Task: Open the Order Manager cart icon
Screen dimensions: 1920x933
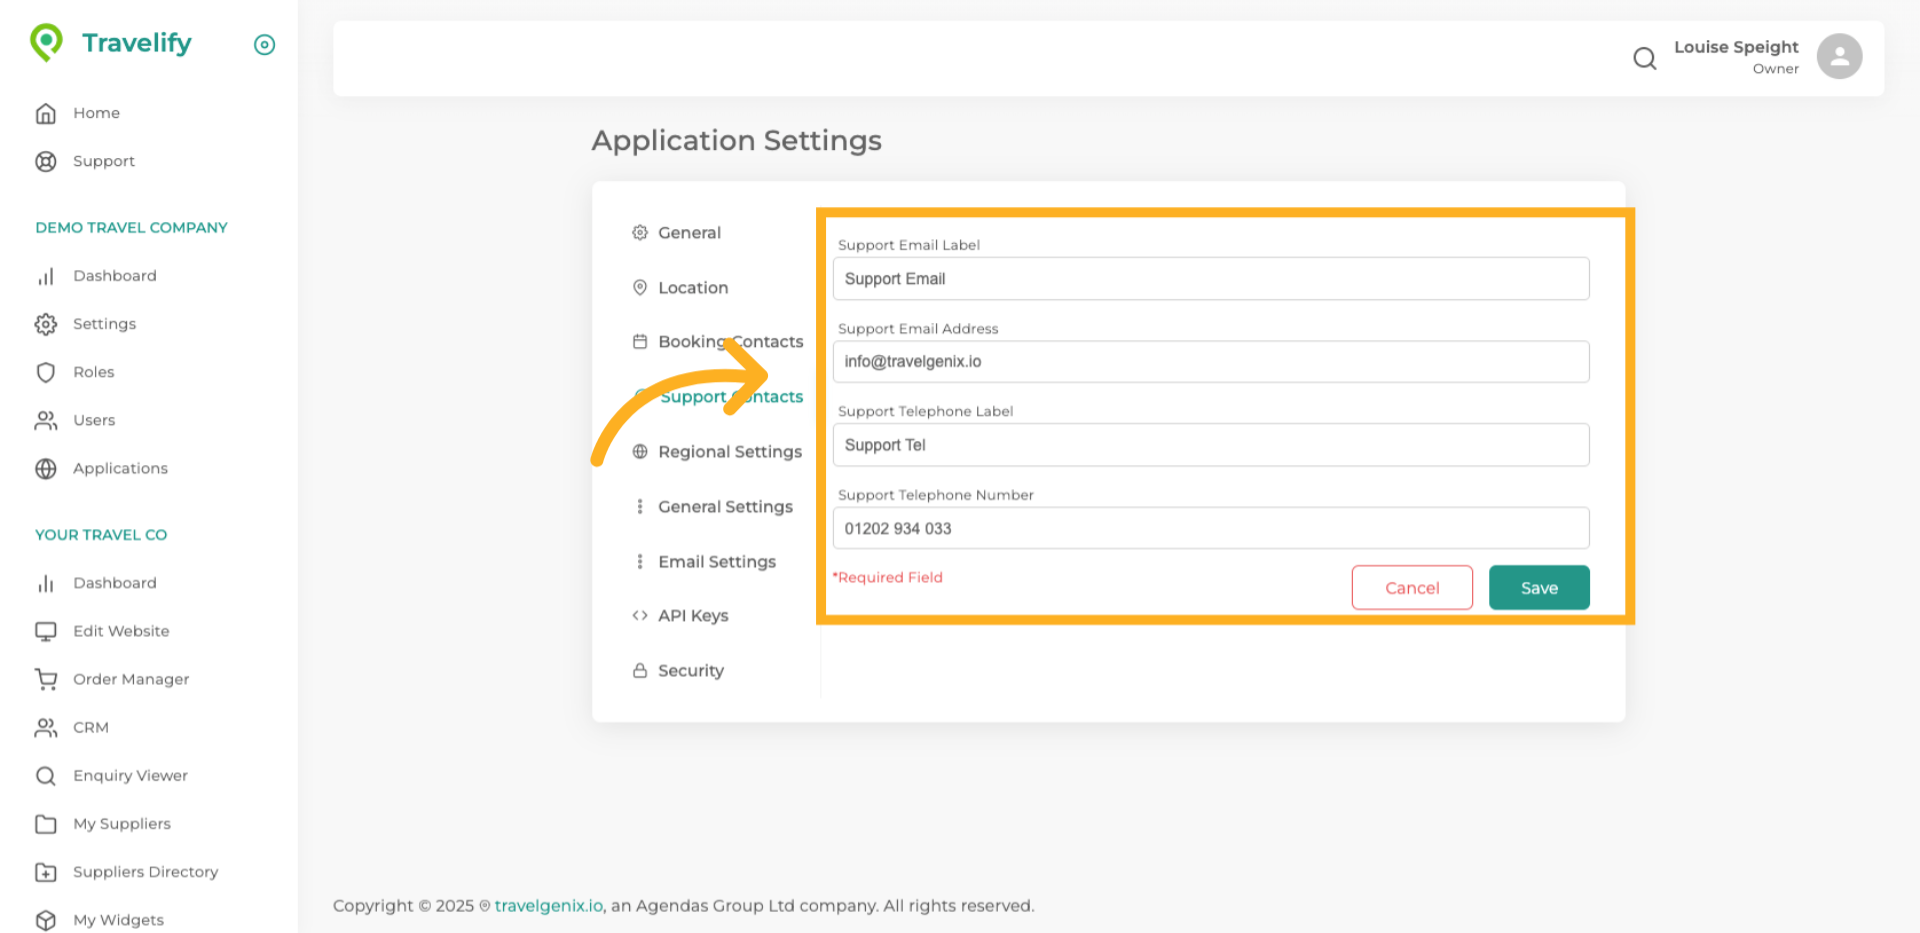Action: (x=46, y=679)
